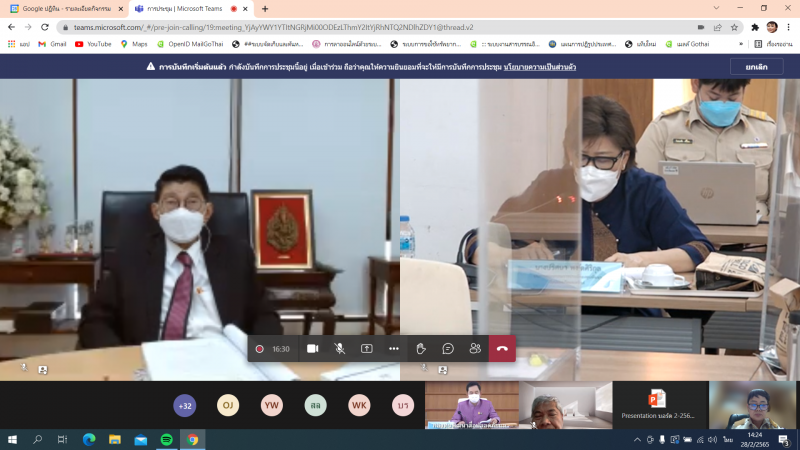800x450 pixels.
Task: Select the บร participant avatar
Action: [403, 406]
